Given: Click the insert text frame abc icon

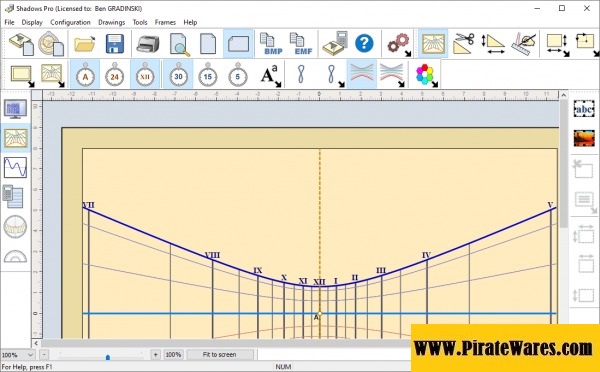Looking at the screenshot, I should (x=584, y=109).
